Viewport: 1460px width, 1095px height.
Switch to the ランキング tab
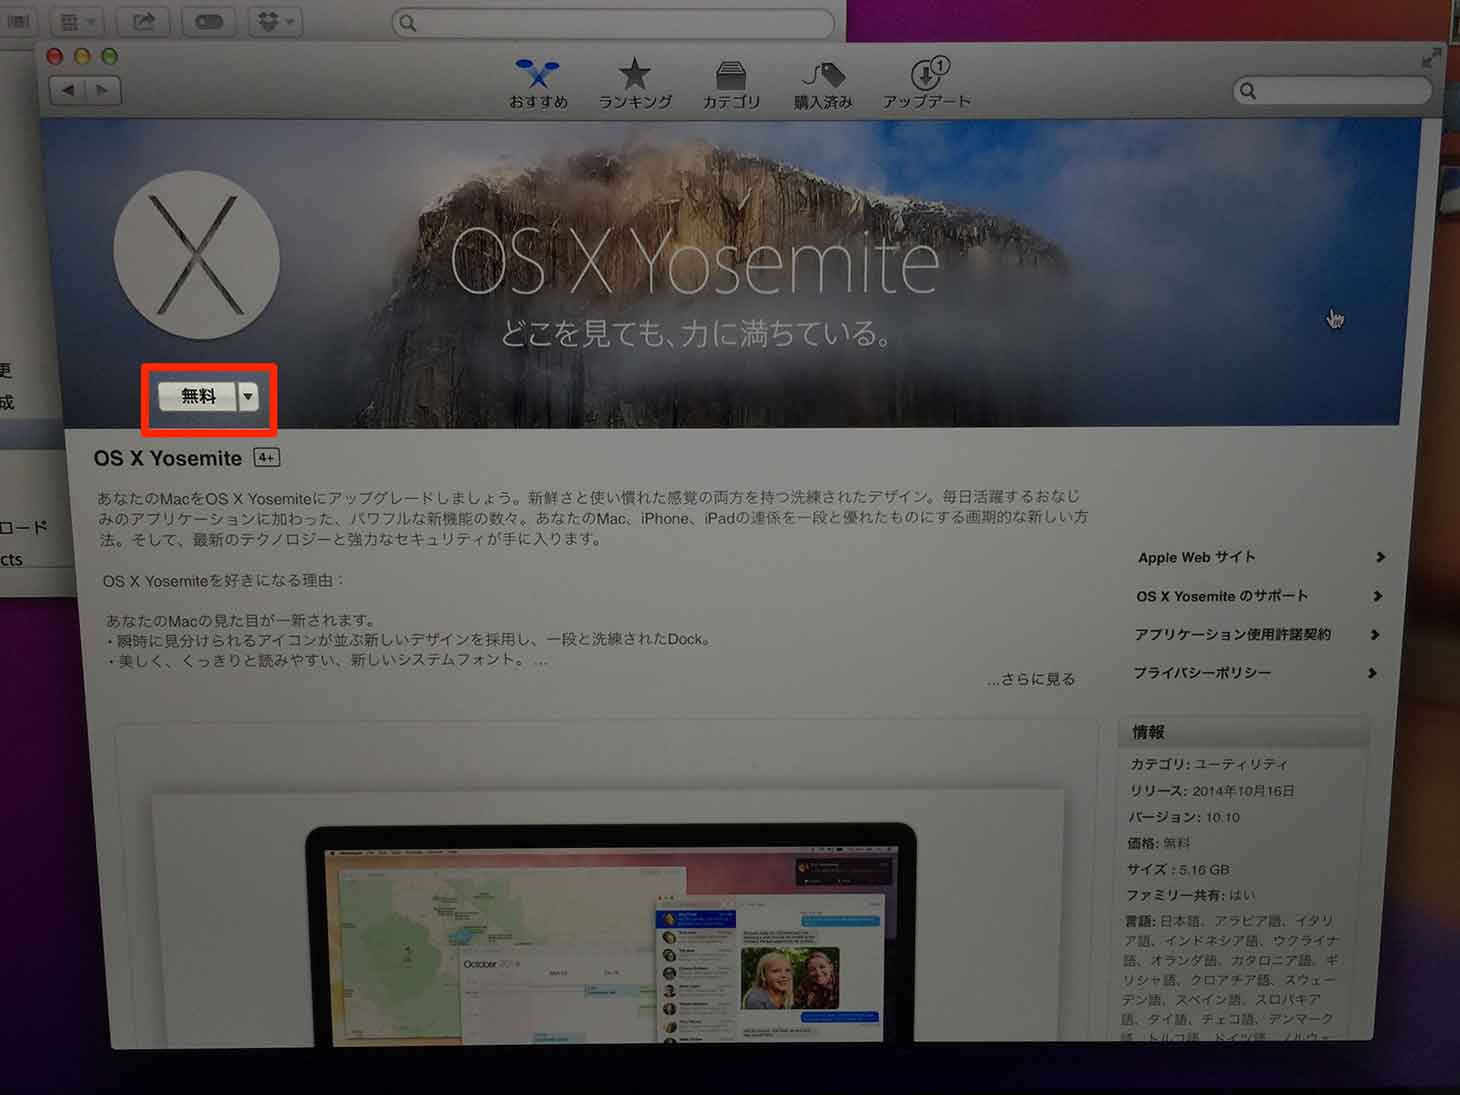pos(635,83)
